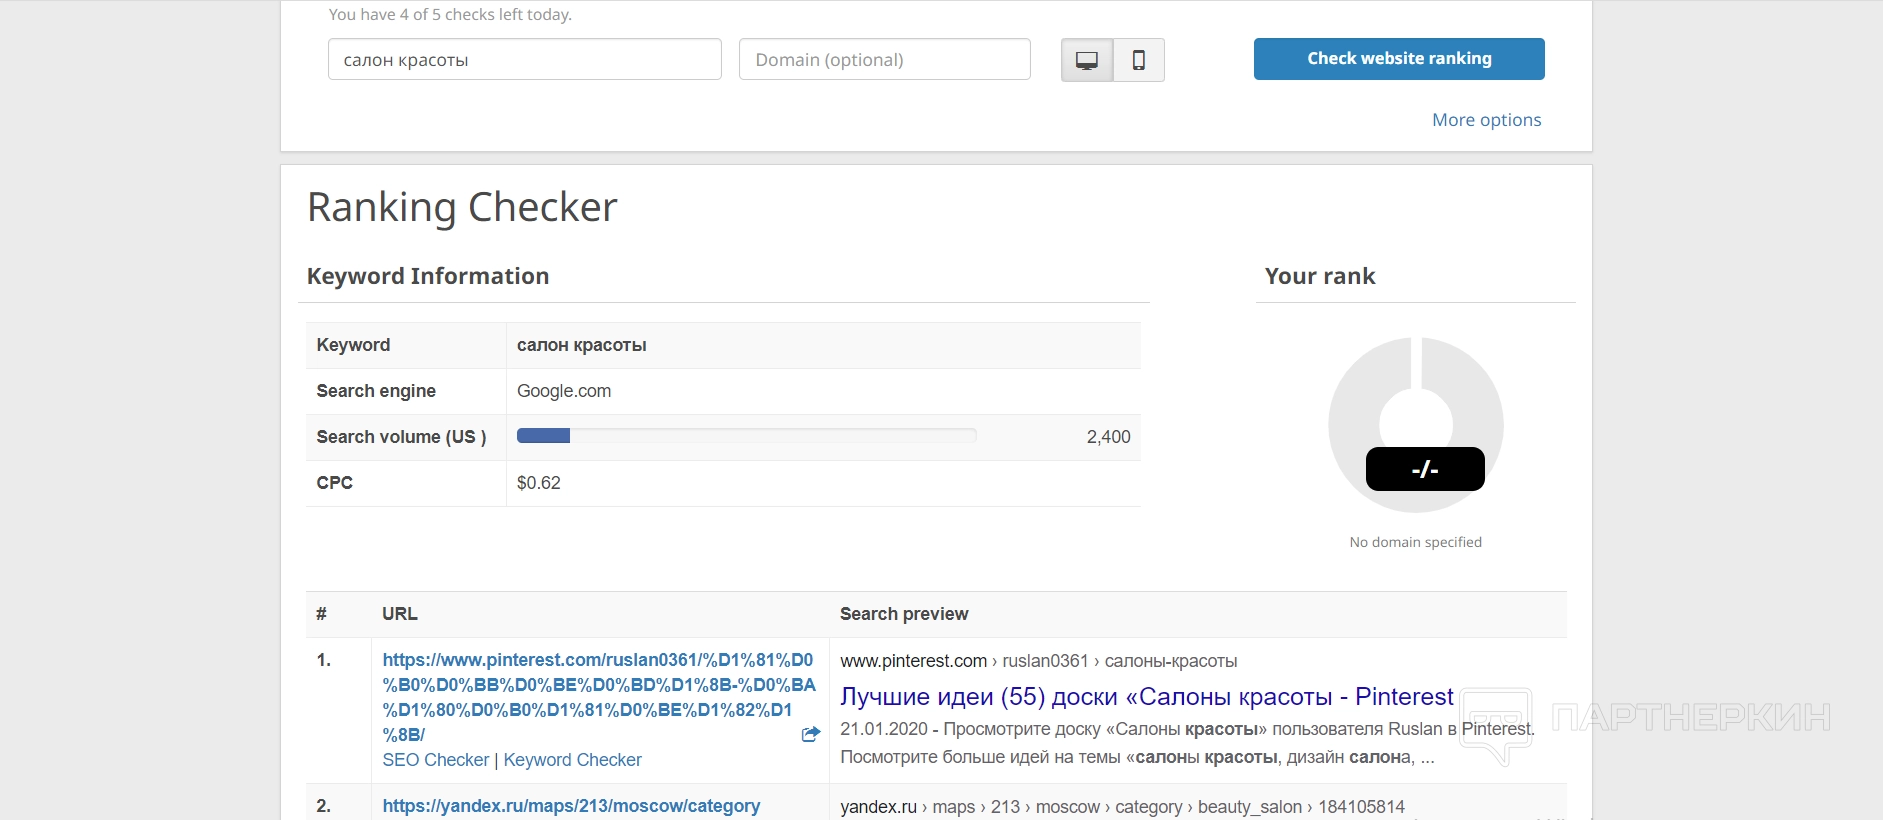The image size is (1883, 820).
Task: Expand More options link
Action: pos(1486,120)
